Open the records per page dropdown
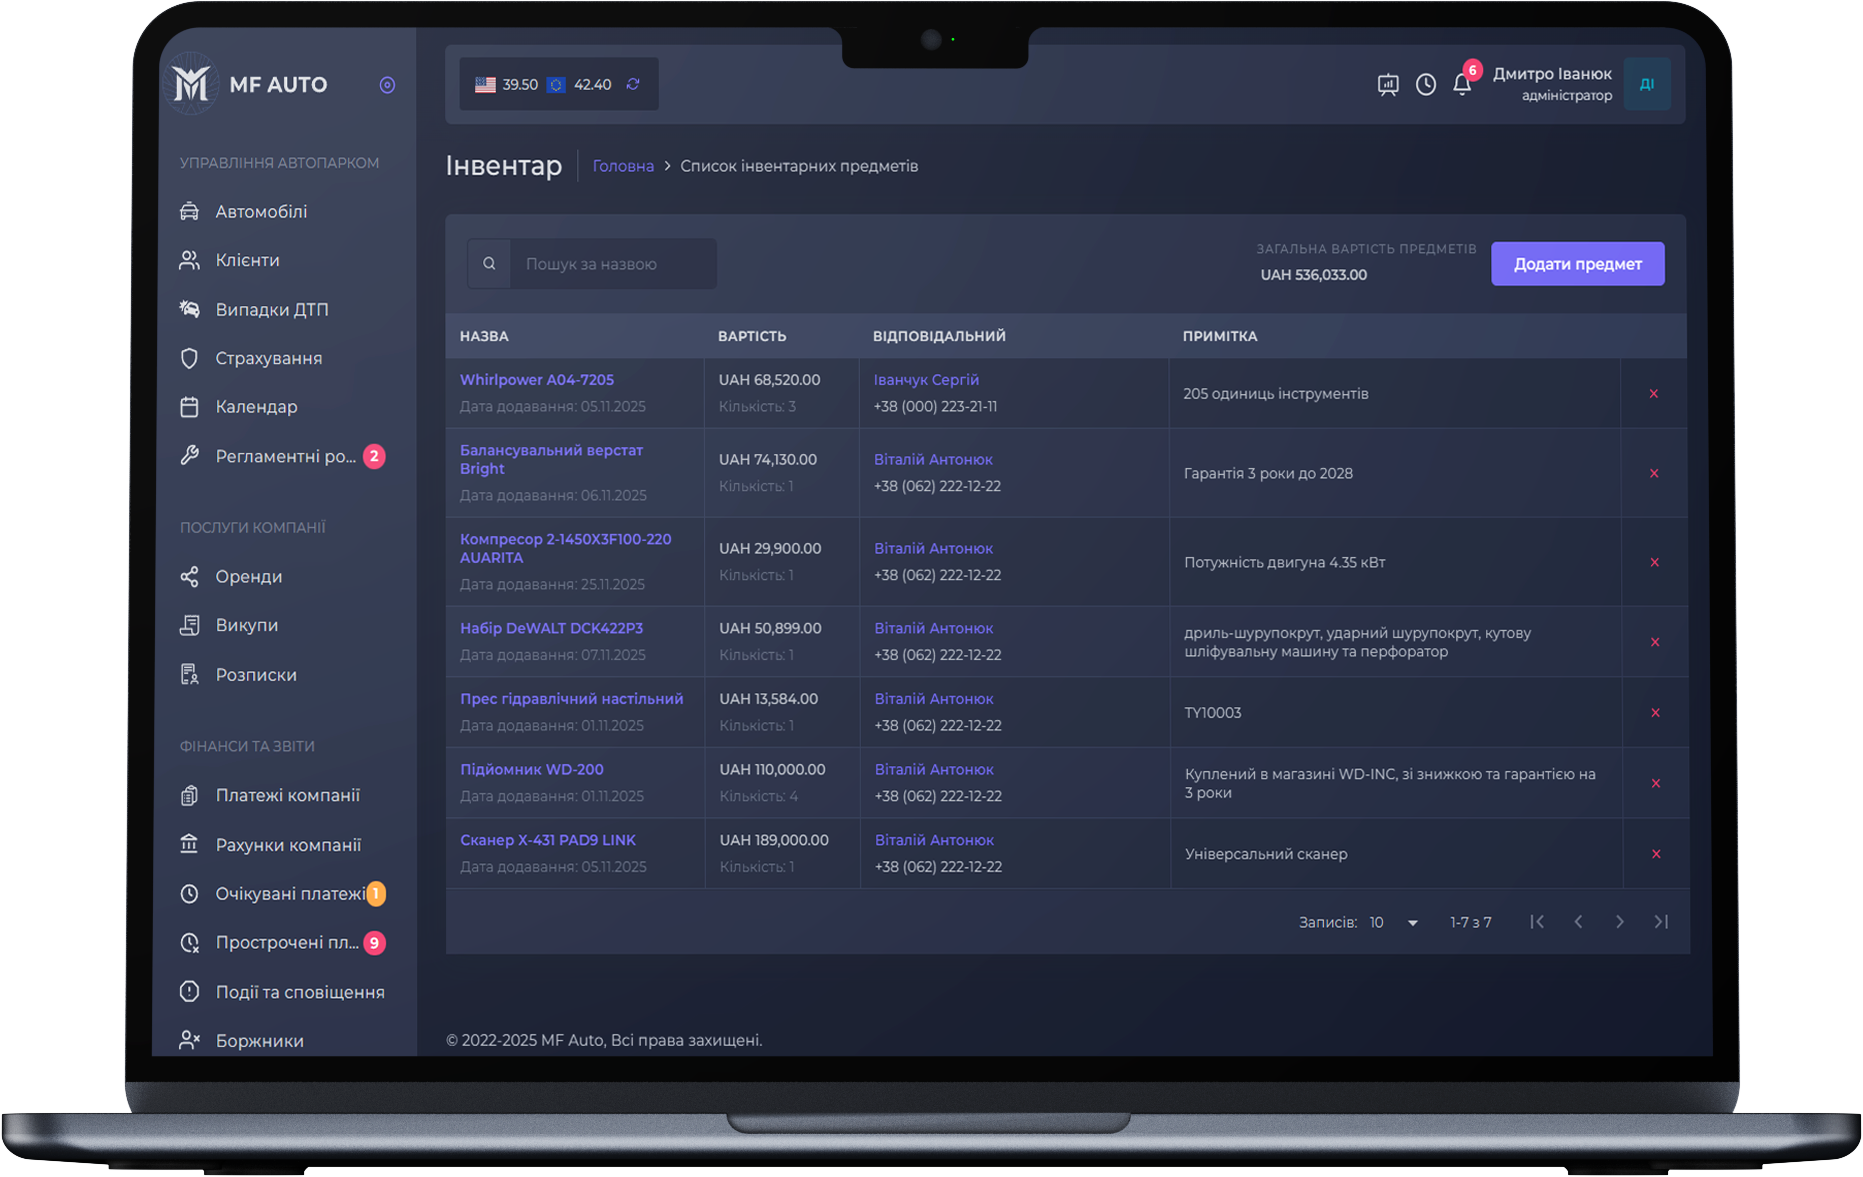The width and height of the screenshot is (1863, 1177). (x=1394, y=922)
